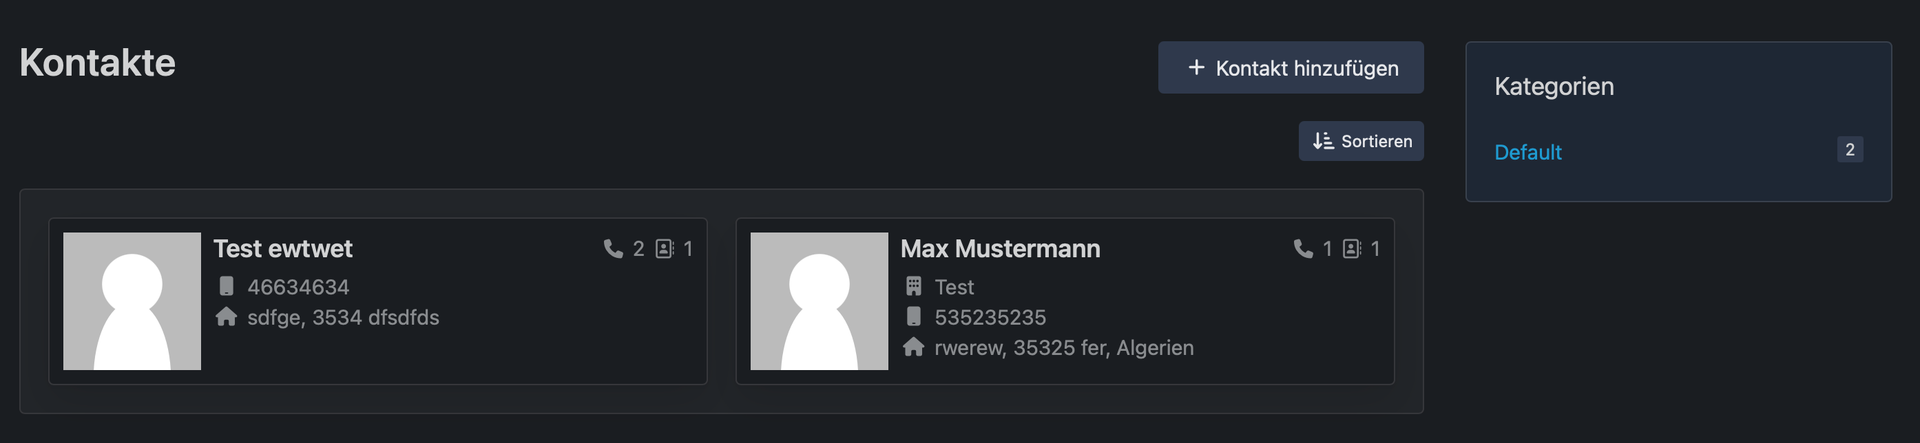Open Test ewtwet contact name
This screenshot has height=443, width=1920.
point(283,248)
